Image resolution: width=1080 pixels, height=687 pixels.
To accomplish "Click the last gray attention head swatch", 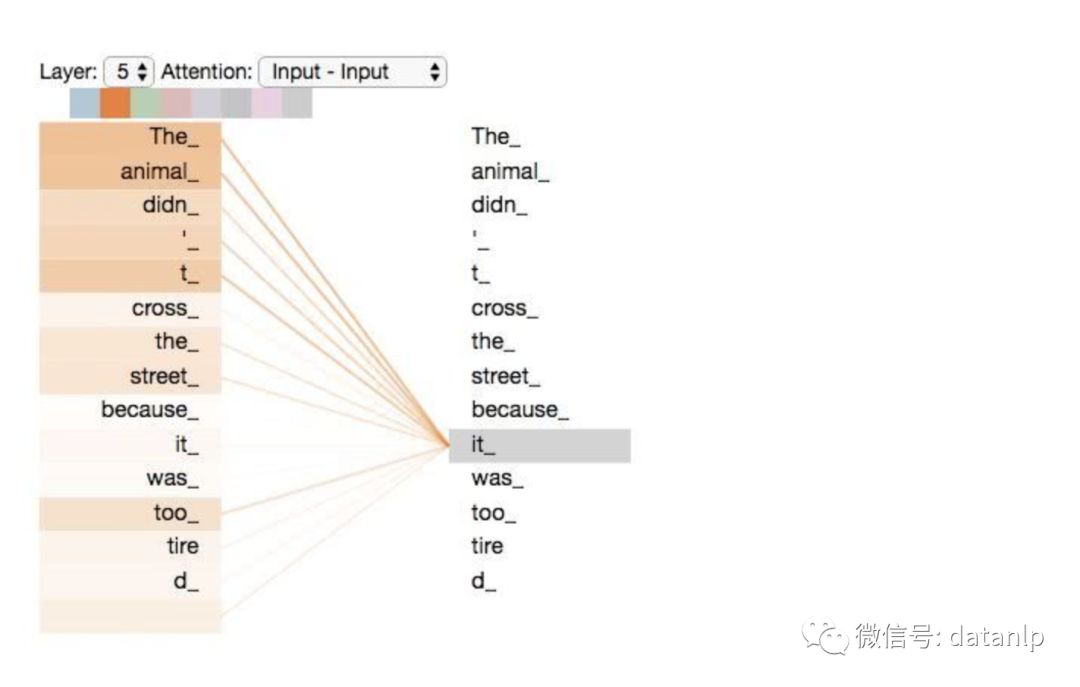I will tap(297, 103).
